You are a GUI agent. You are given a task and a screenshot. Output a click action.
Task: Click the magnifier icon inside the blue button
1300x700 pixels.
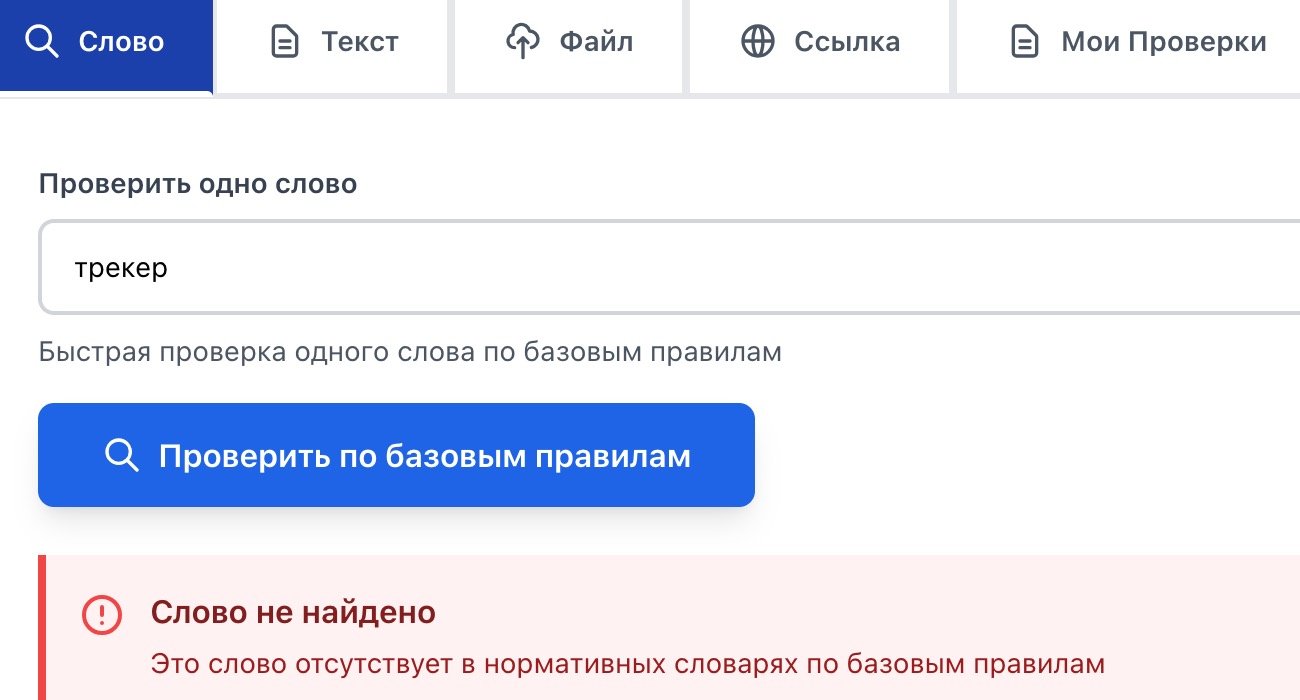(121, 456)
